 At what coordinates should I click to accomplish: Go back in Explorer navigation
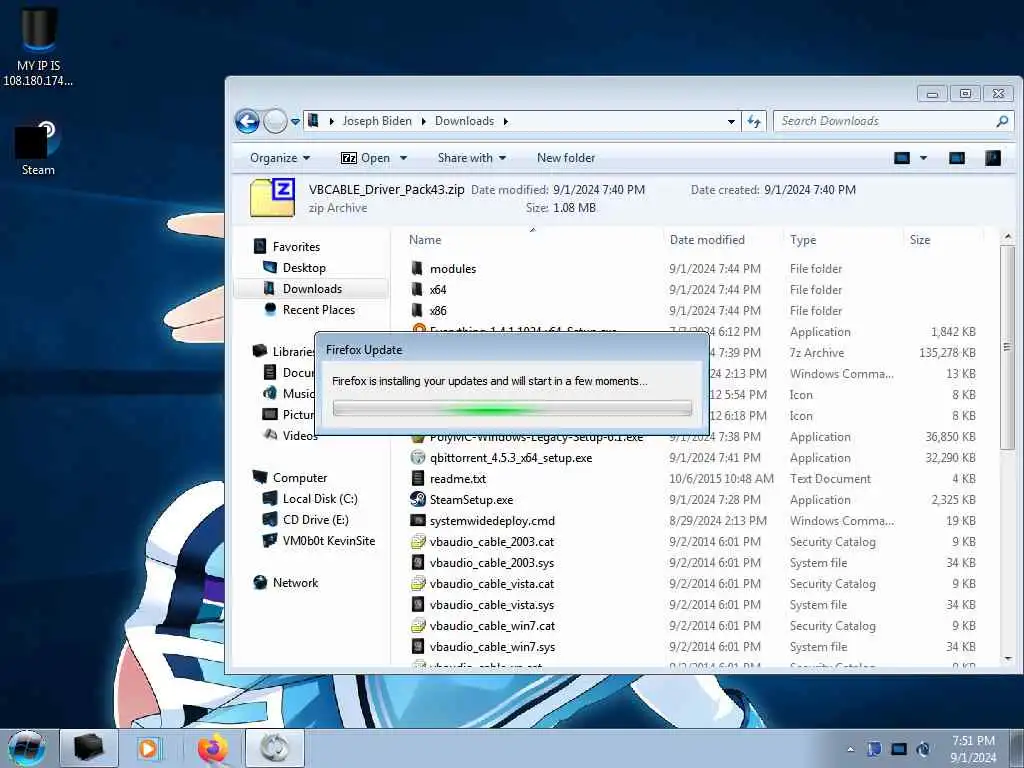[x=248, y=121]
